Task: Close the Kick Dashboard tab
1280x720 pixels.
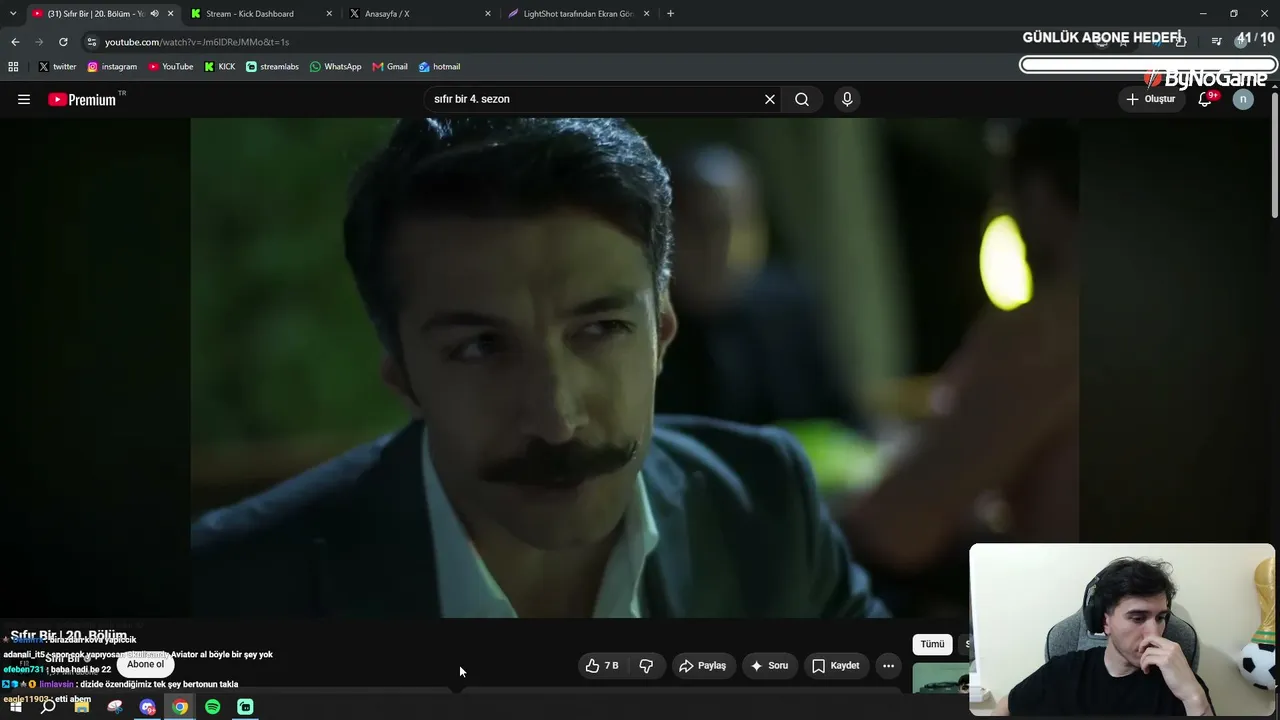Action: (329, 14)
